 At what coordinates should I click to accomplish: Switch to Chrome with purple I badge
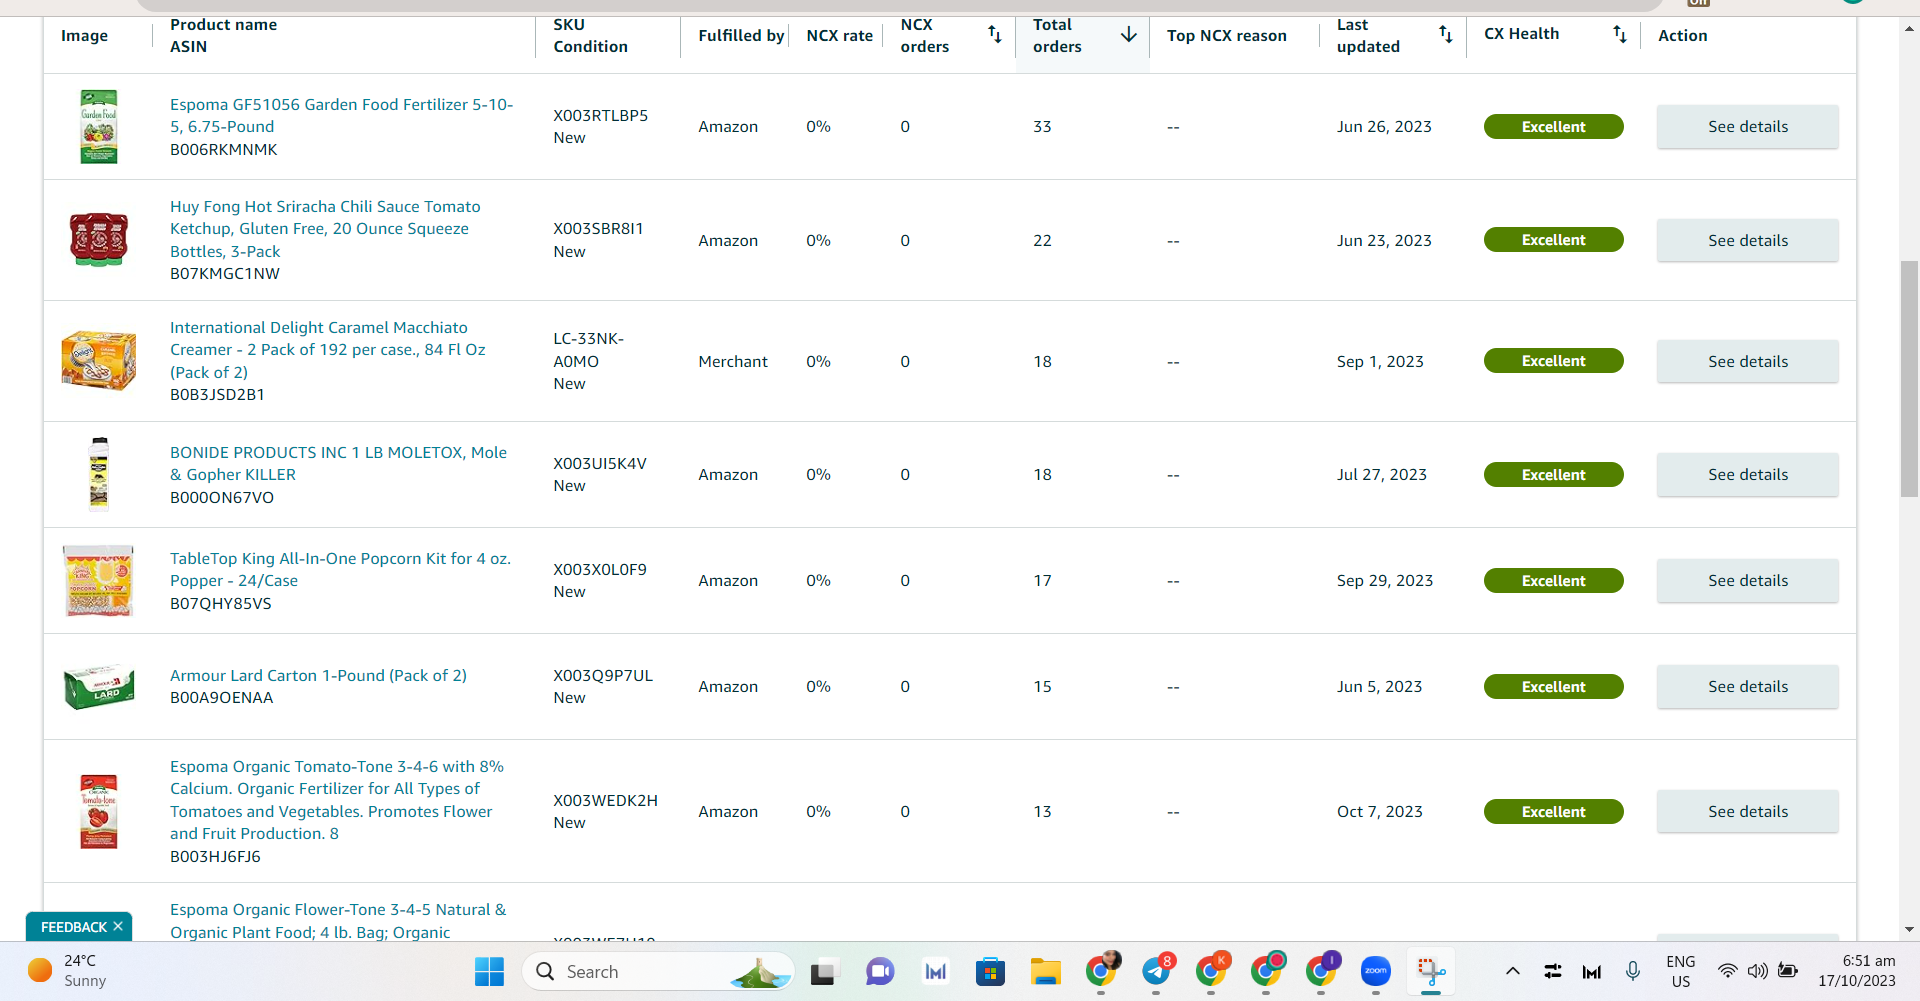pos(1321,971)
